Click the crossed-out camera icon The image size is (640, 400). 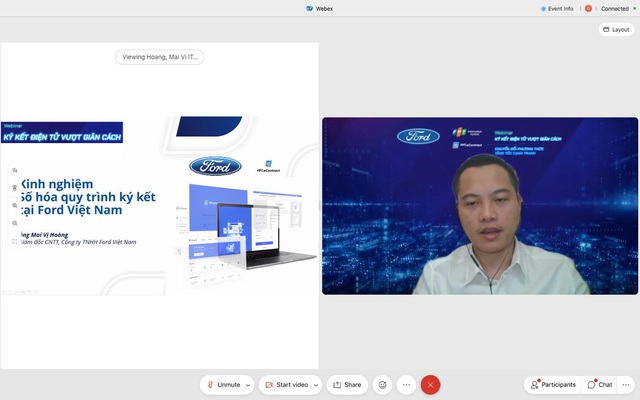(269, 385)
